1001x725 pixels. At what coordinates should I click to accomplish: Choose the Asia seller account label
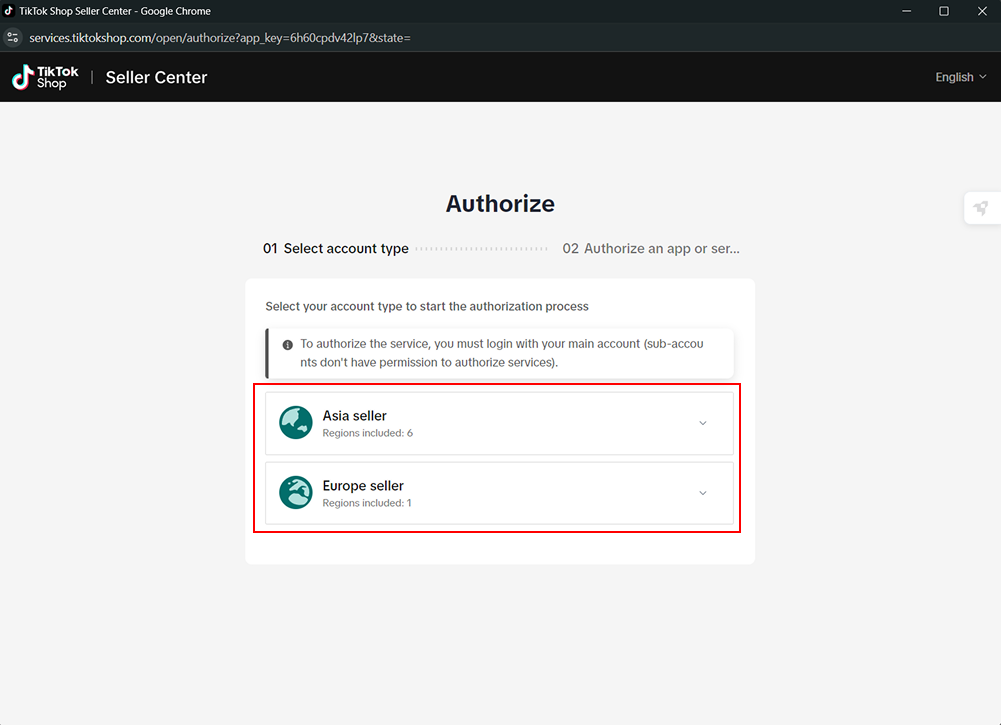355,416
